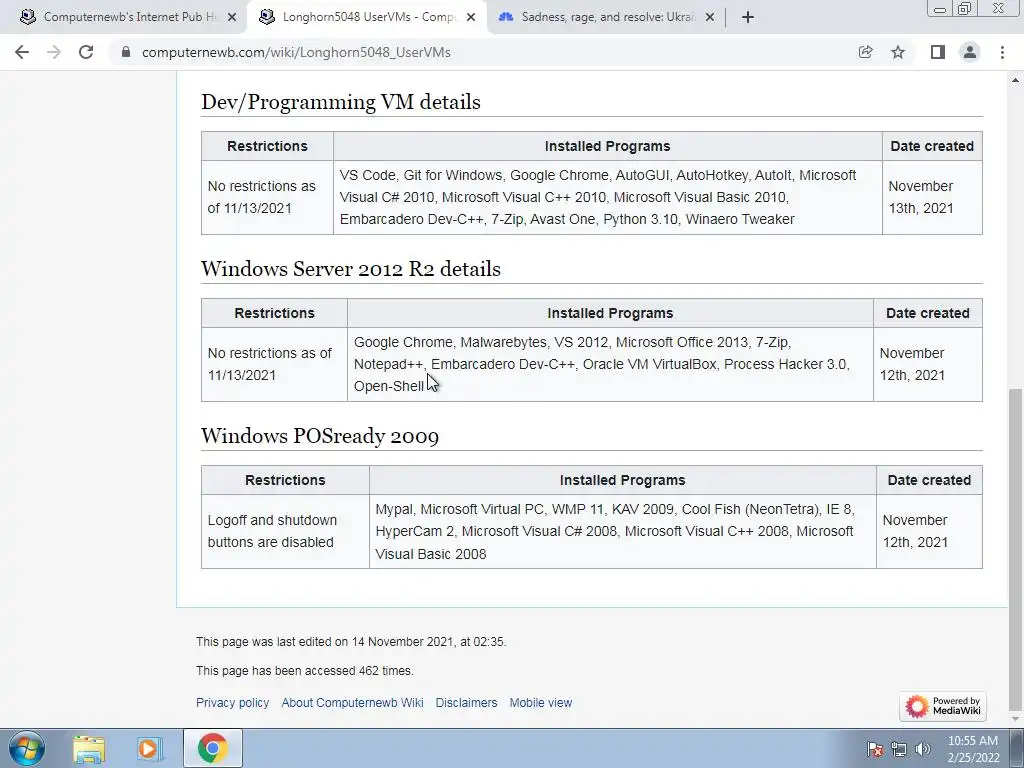
Task: Open Chrome's three-dot menu
Action: [1002, 52]
